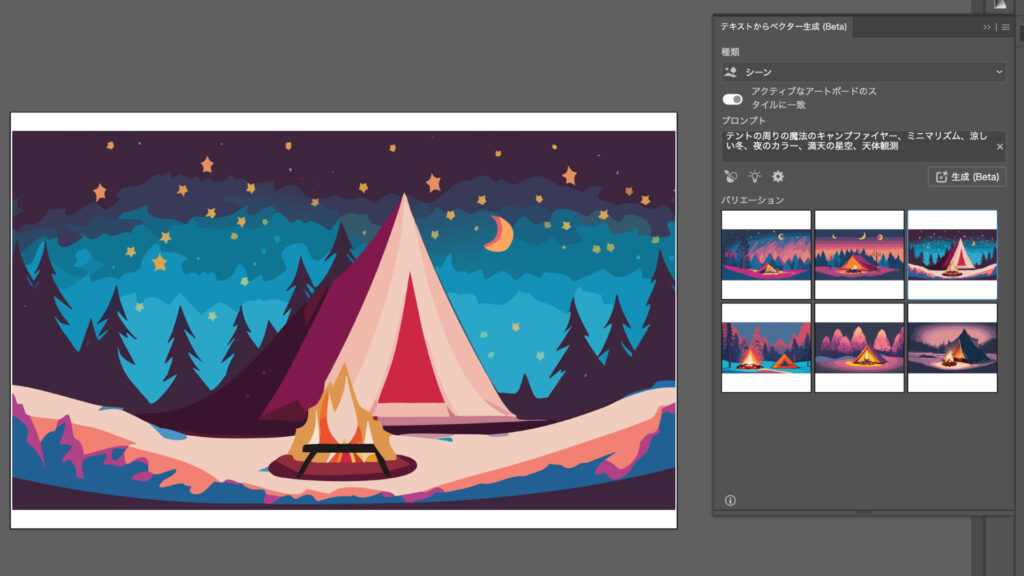Viewport: 1024px width, 576px height.
Task: Pick the fourth variation with snowy forest
Action: coord(766,348)
